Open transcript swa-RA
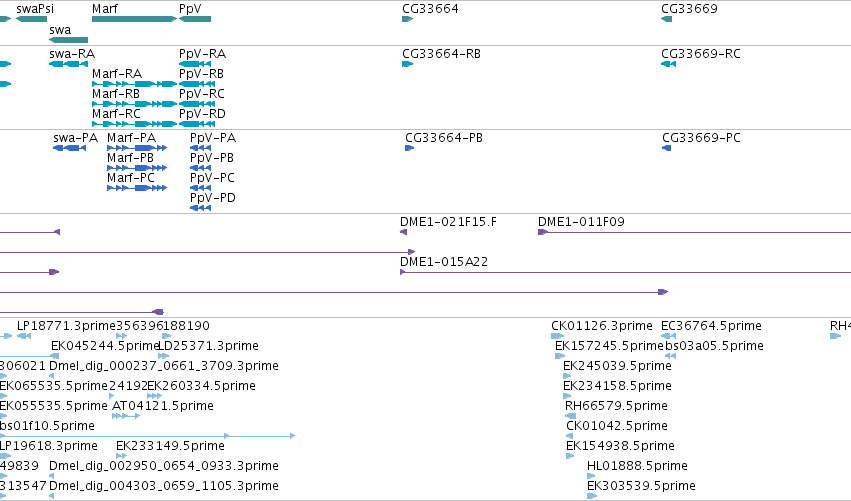 (72, 54)
